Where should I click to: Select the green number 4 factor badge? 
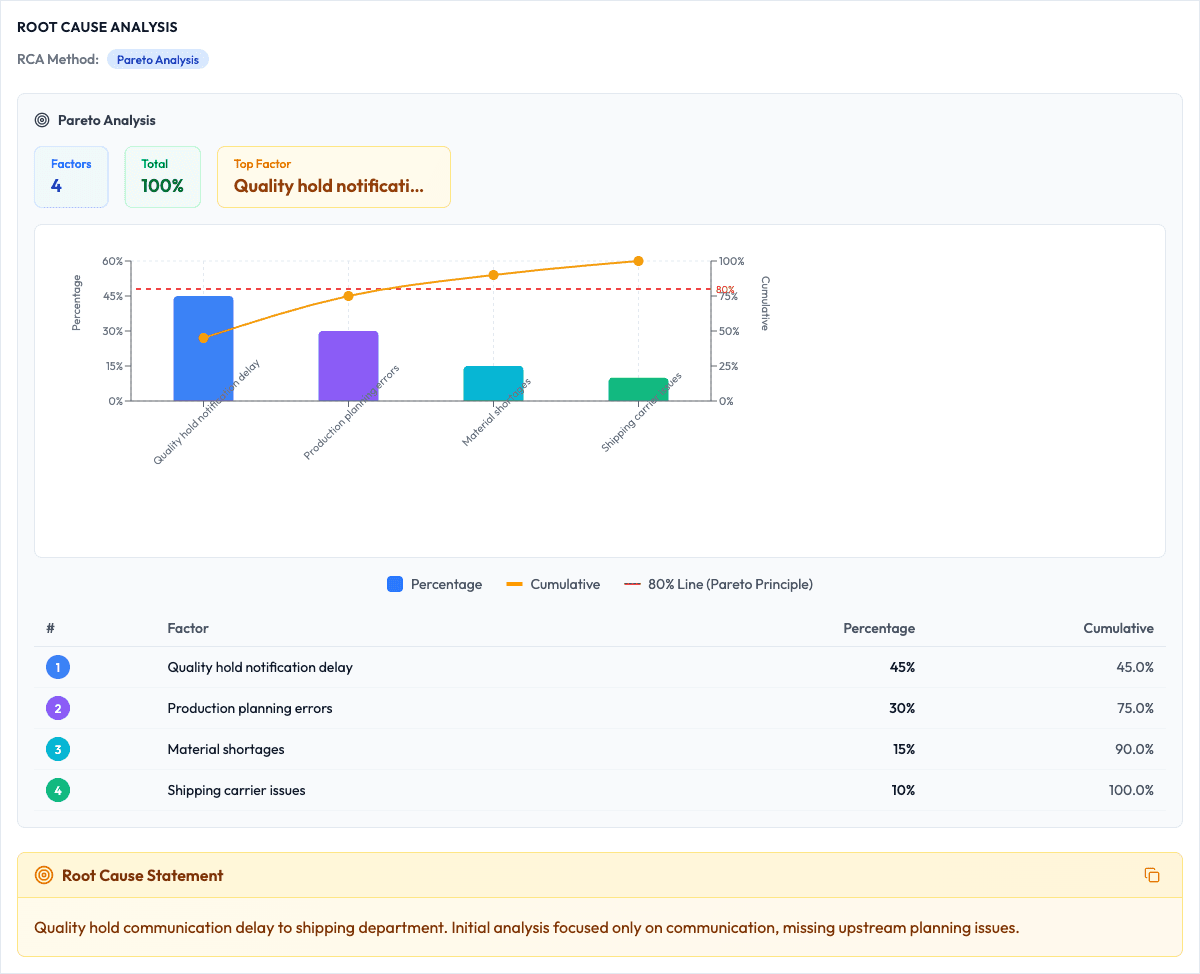tap(58, 790)
